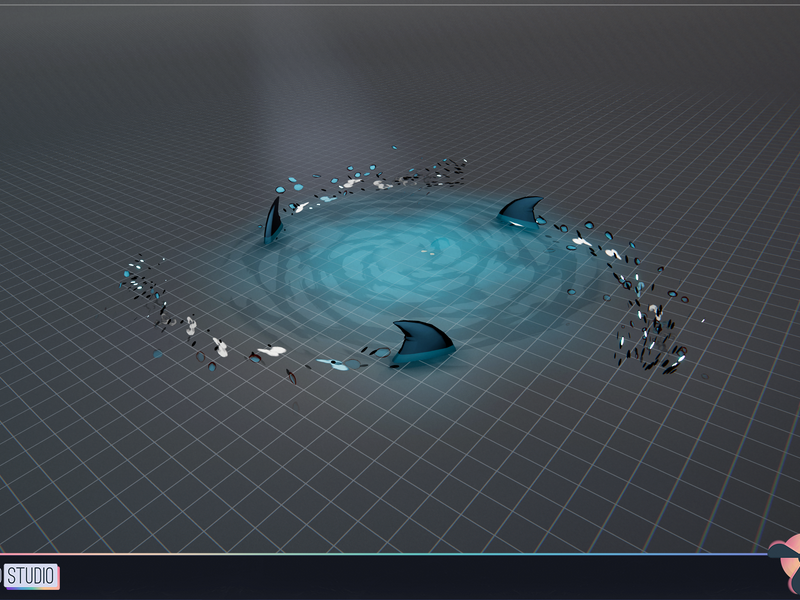Click the rainbow gradient line above bottom bar

point(383,554)
